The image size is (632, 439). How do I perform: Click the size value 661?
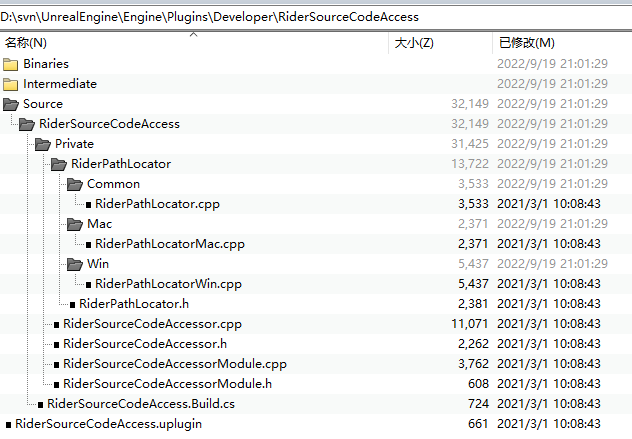point(478,424)
